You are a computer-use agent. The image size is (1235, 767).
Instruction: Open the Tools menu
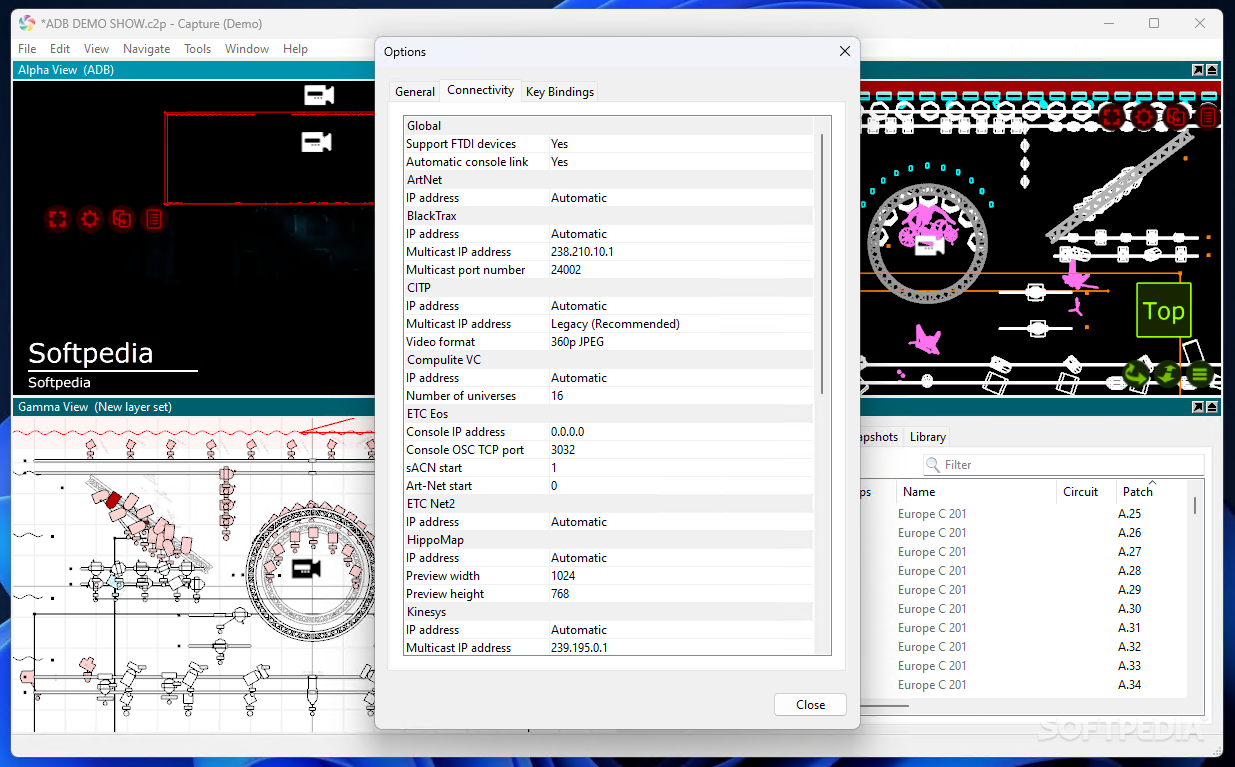pos(198,49)
